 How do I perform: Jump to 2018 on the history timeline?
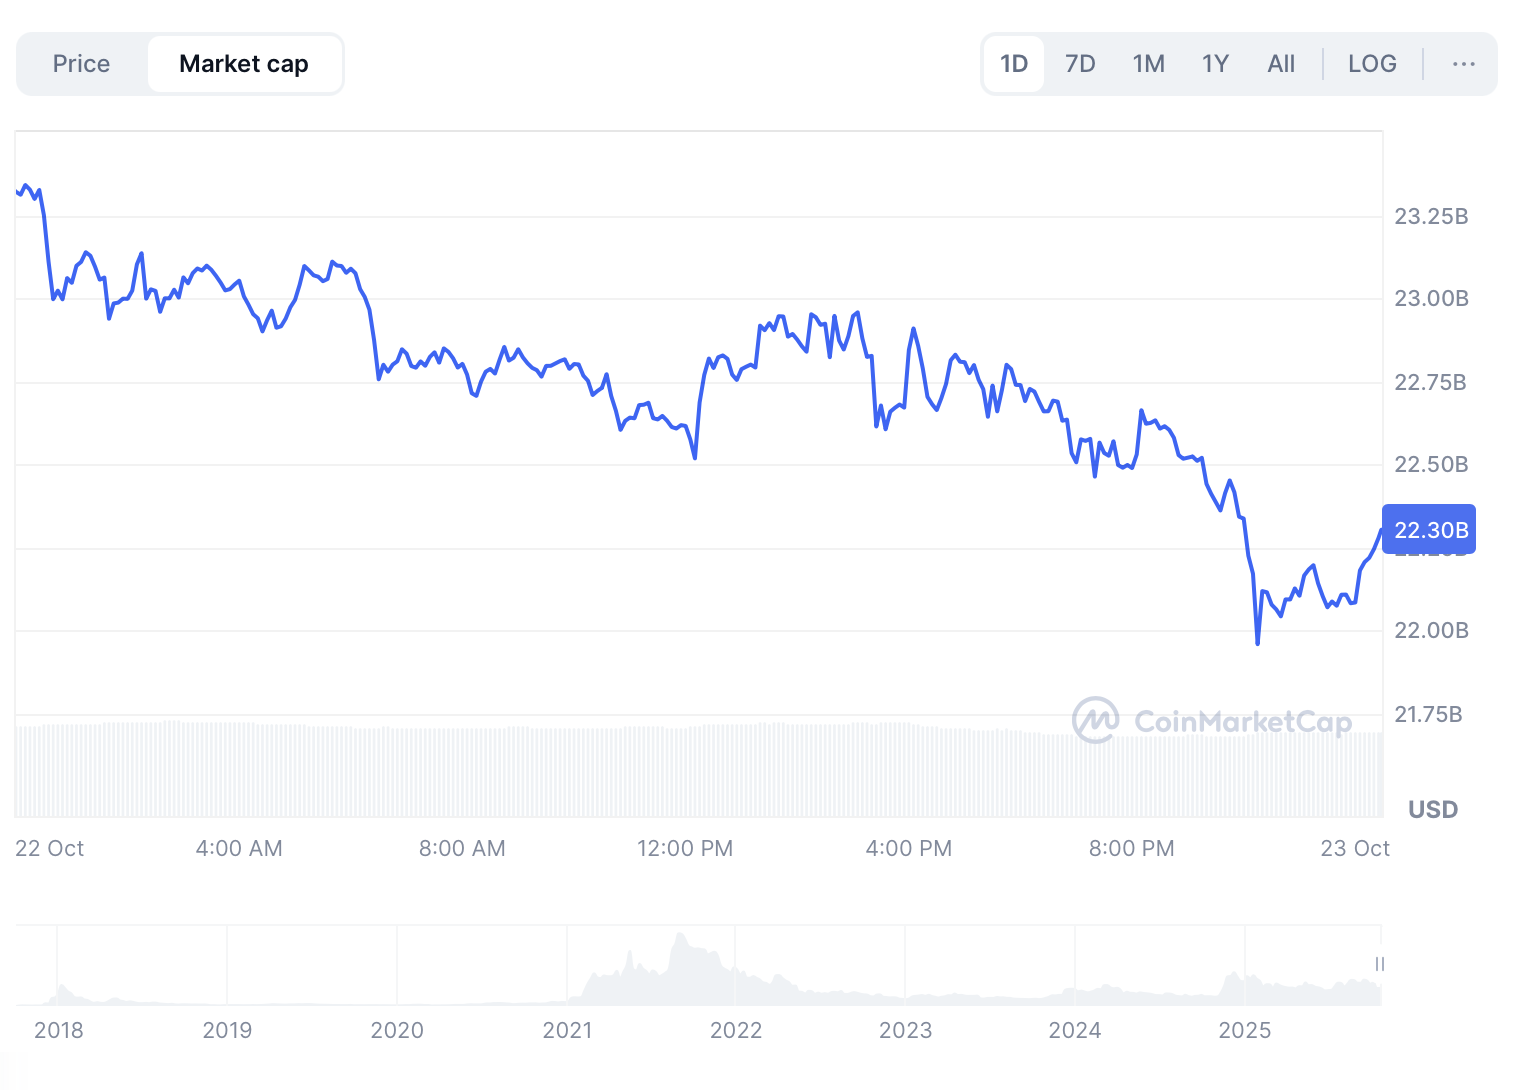coord(59,1030)
